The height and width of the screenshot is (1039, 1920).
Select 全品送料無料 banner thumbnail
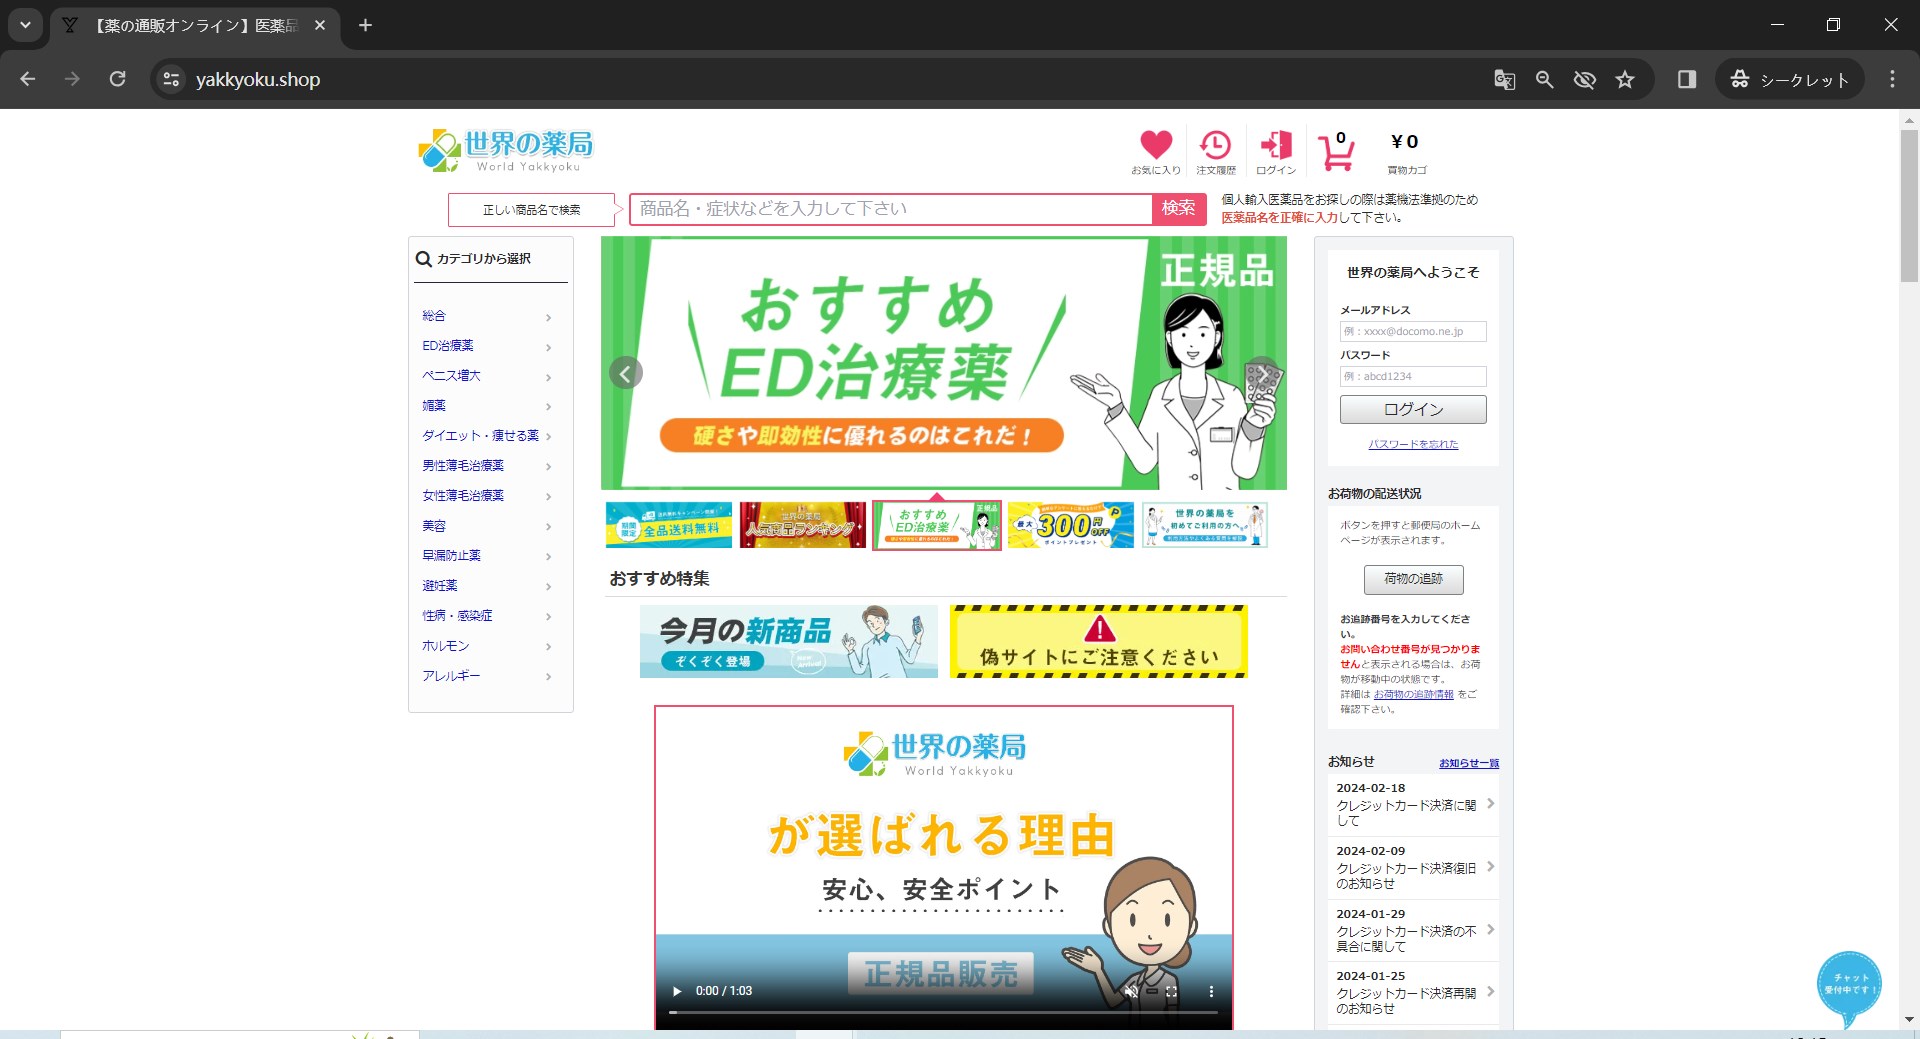coord(669,525)
